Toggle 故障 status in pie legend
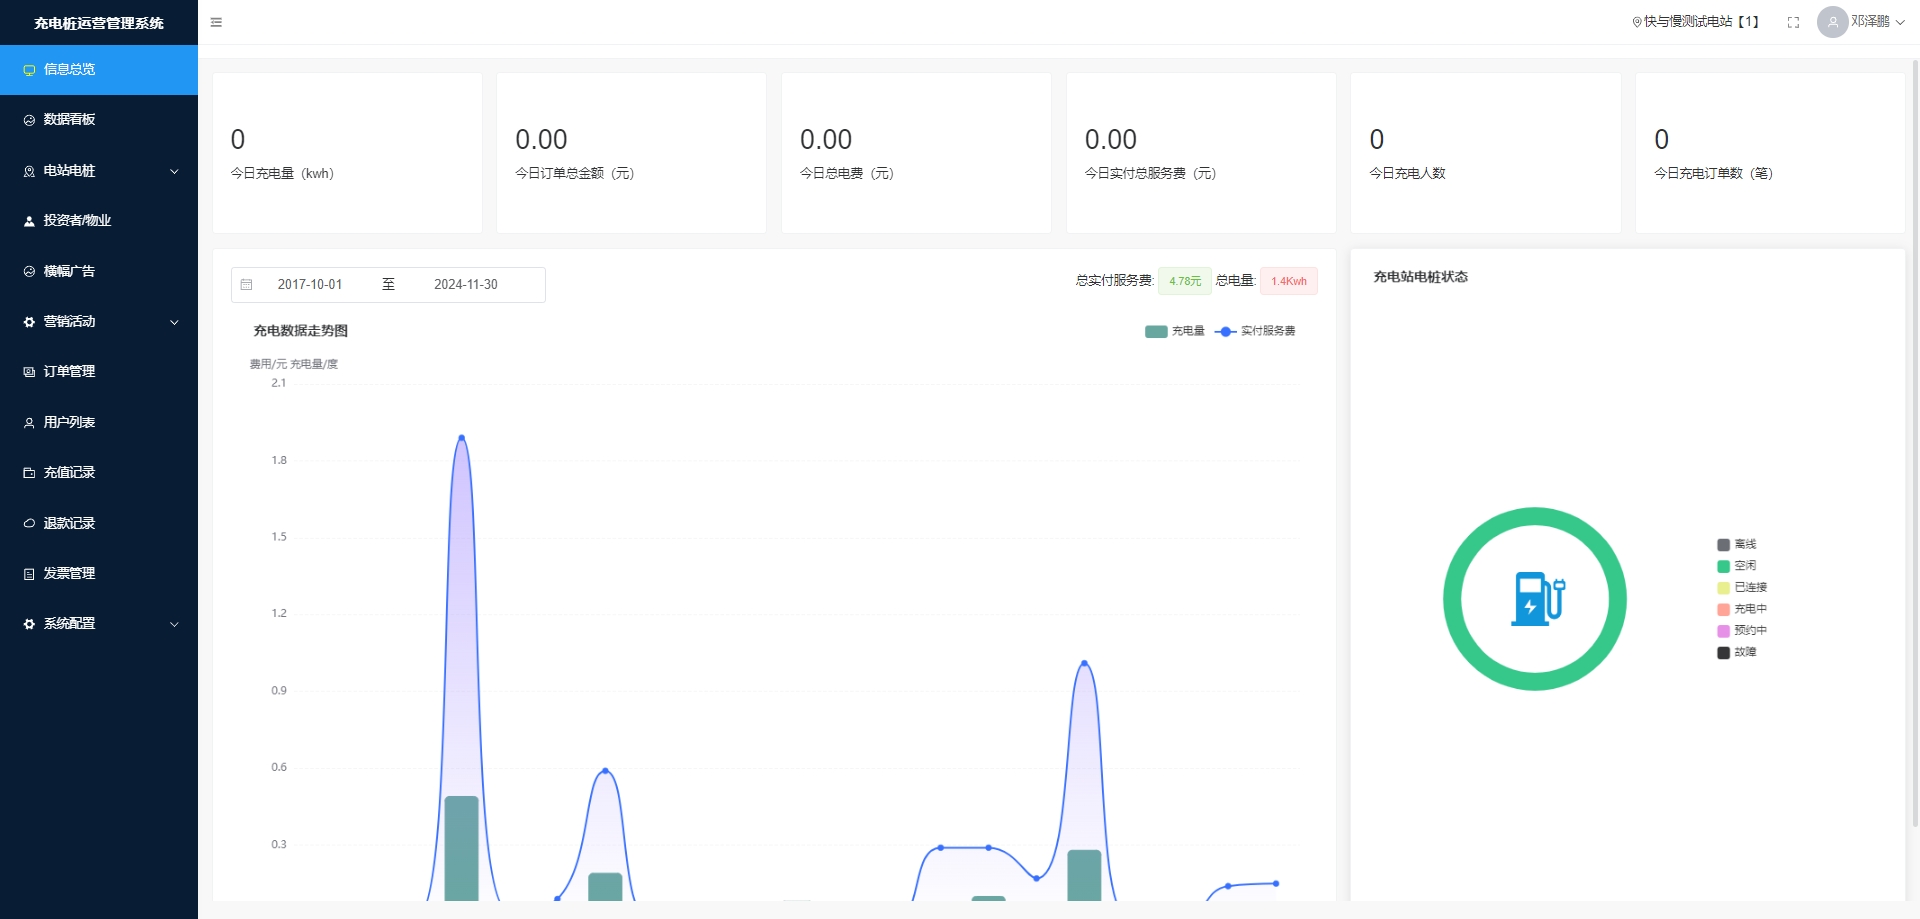1920x919 pixels. 1737,652
